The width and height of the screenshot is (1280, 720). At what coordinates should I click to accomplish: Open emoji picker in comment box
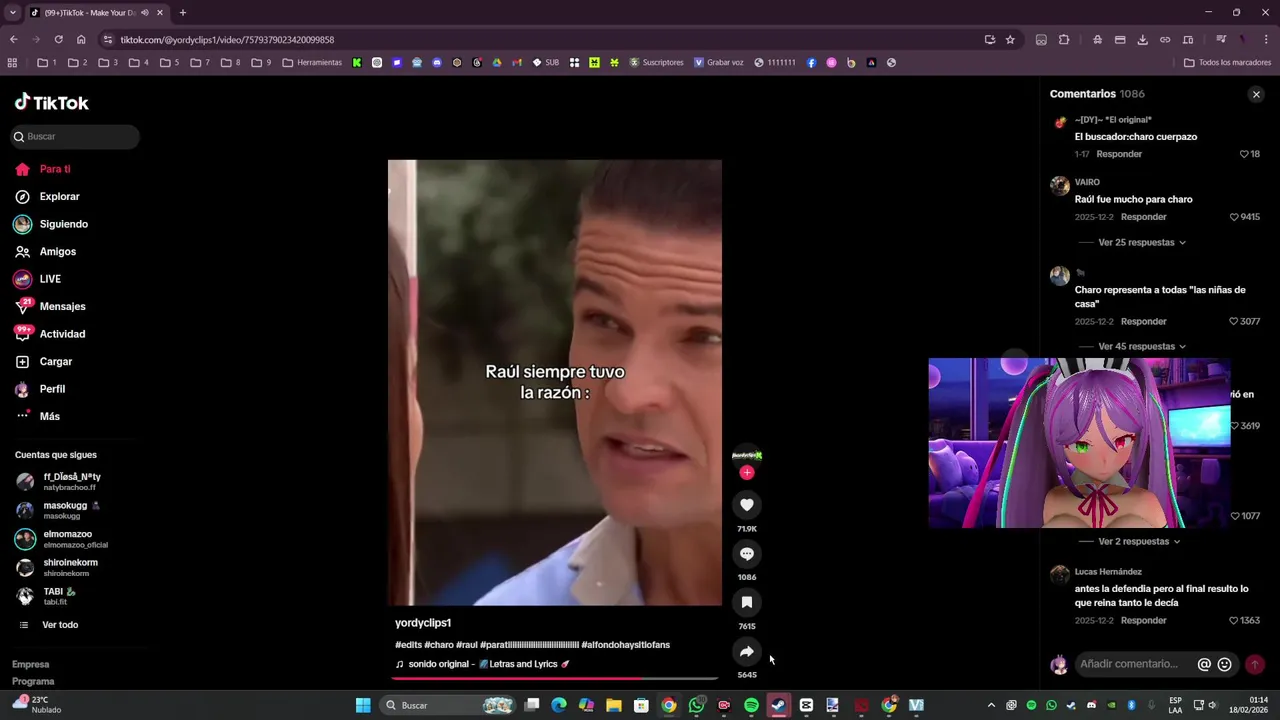pos(1224,664)
